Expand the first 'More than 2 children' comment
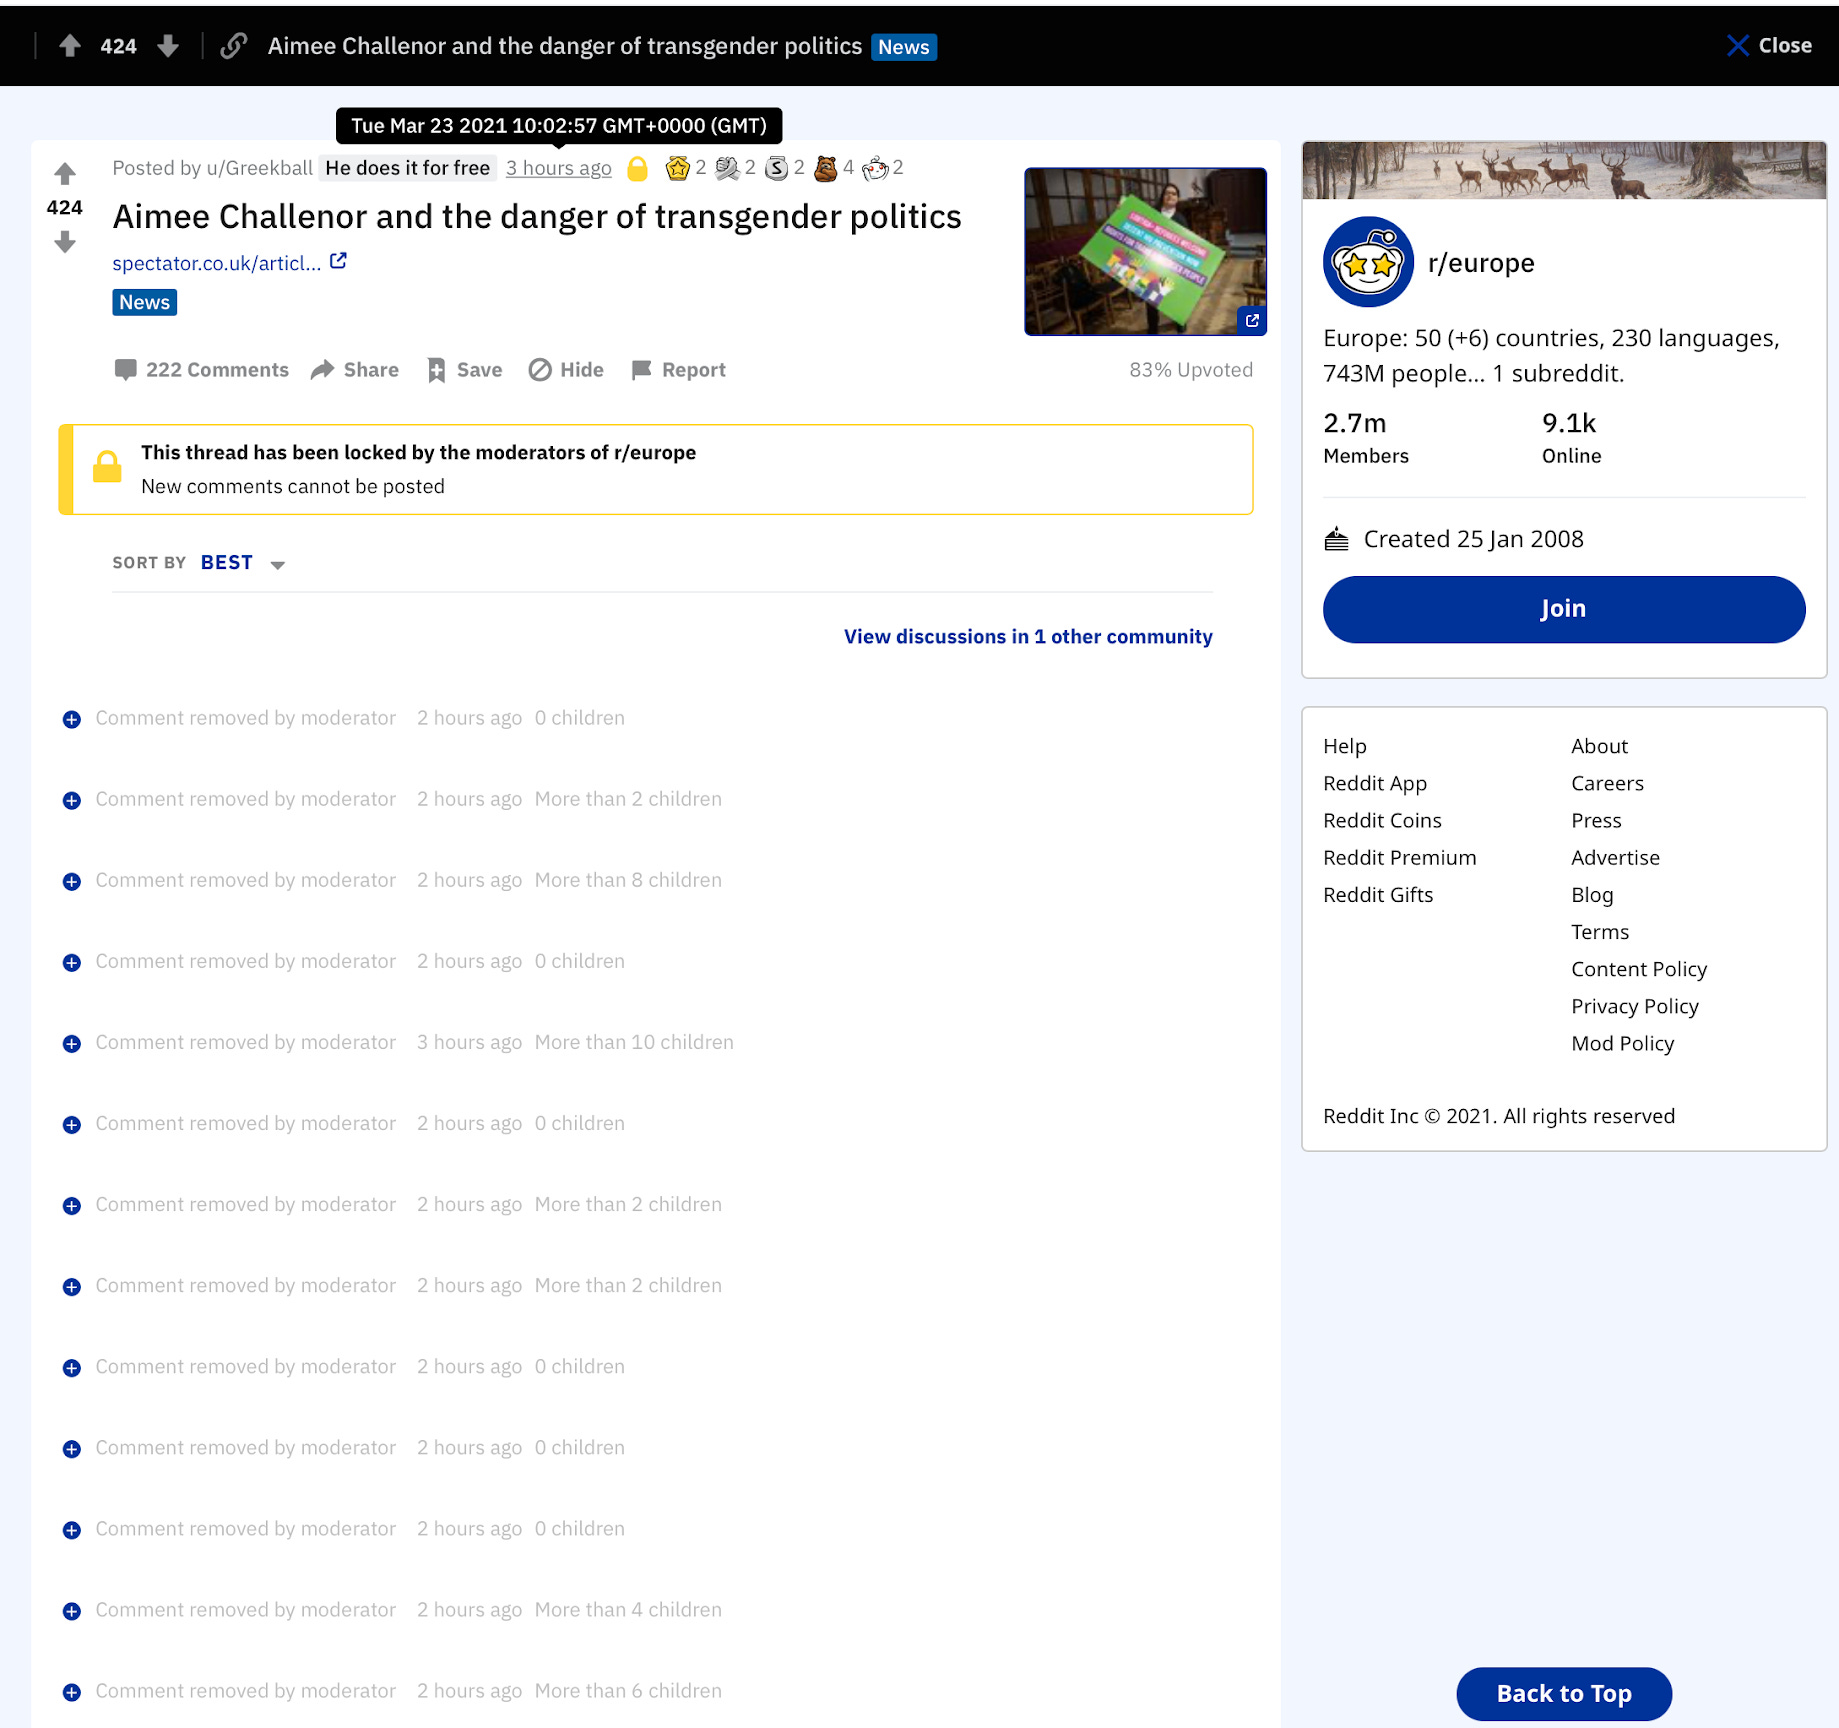The height and width of the screenshot is (1728, 1839). coord(72,800)
